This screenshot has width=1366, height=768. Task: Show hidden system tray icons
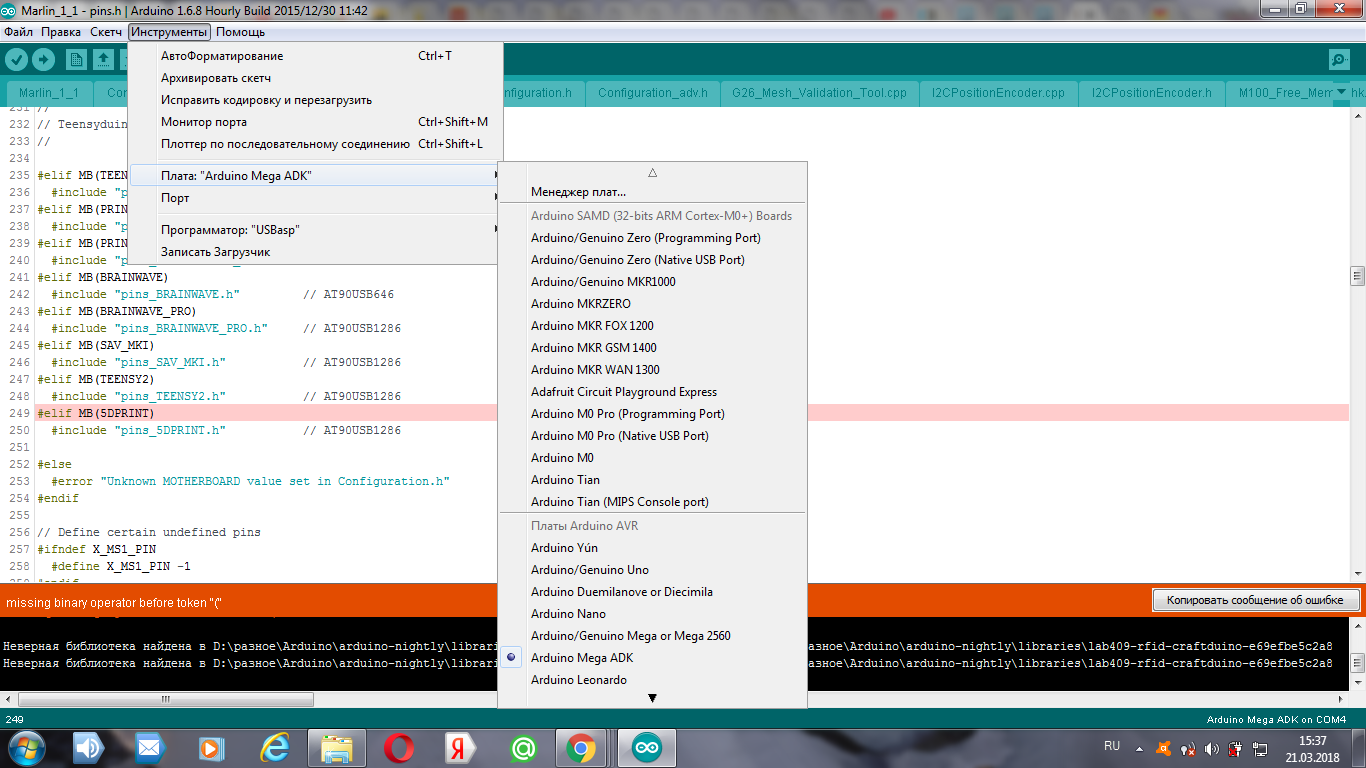pyautogui.click(x=1138, y=748)
